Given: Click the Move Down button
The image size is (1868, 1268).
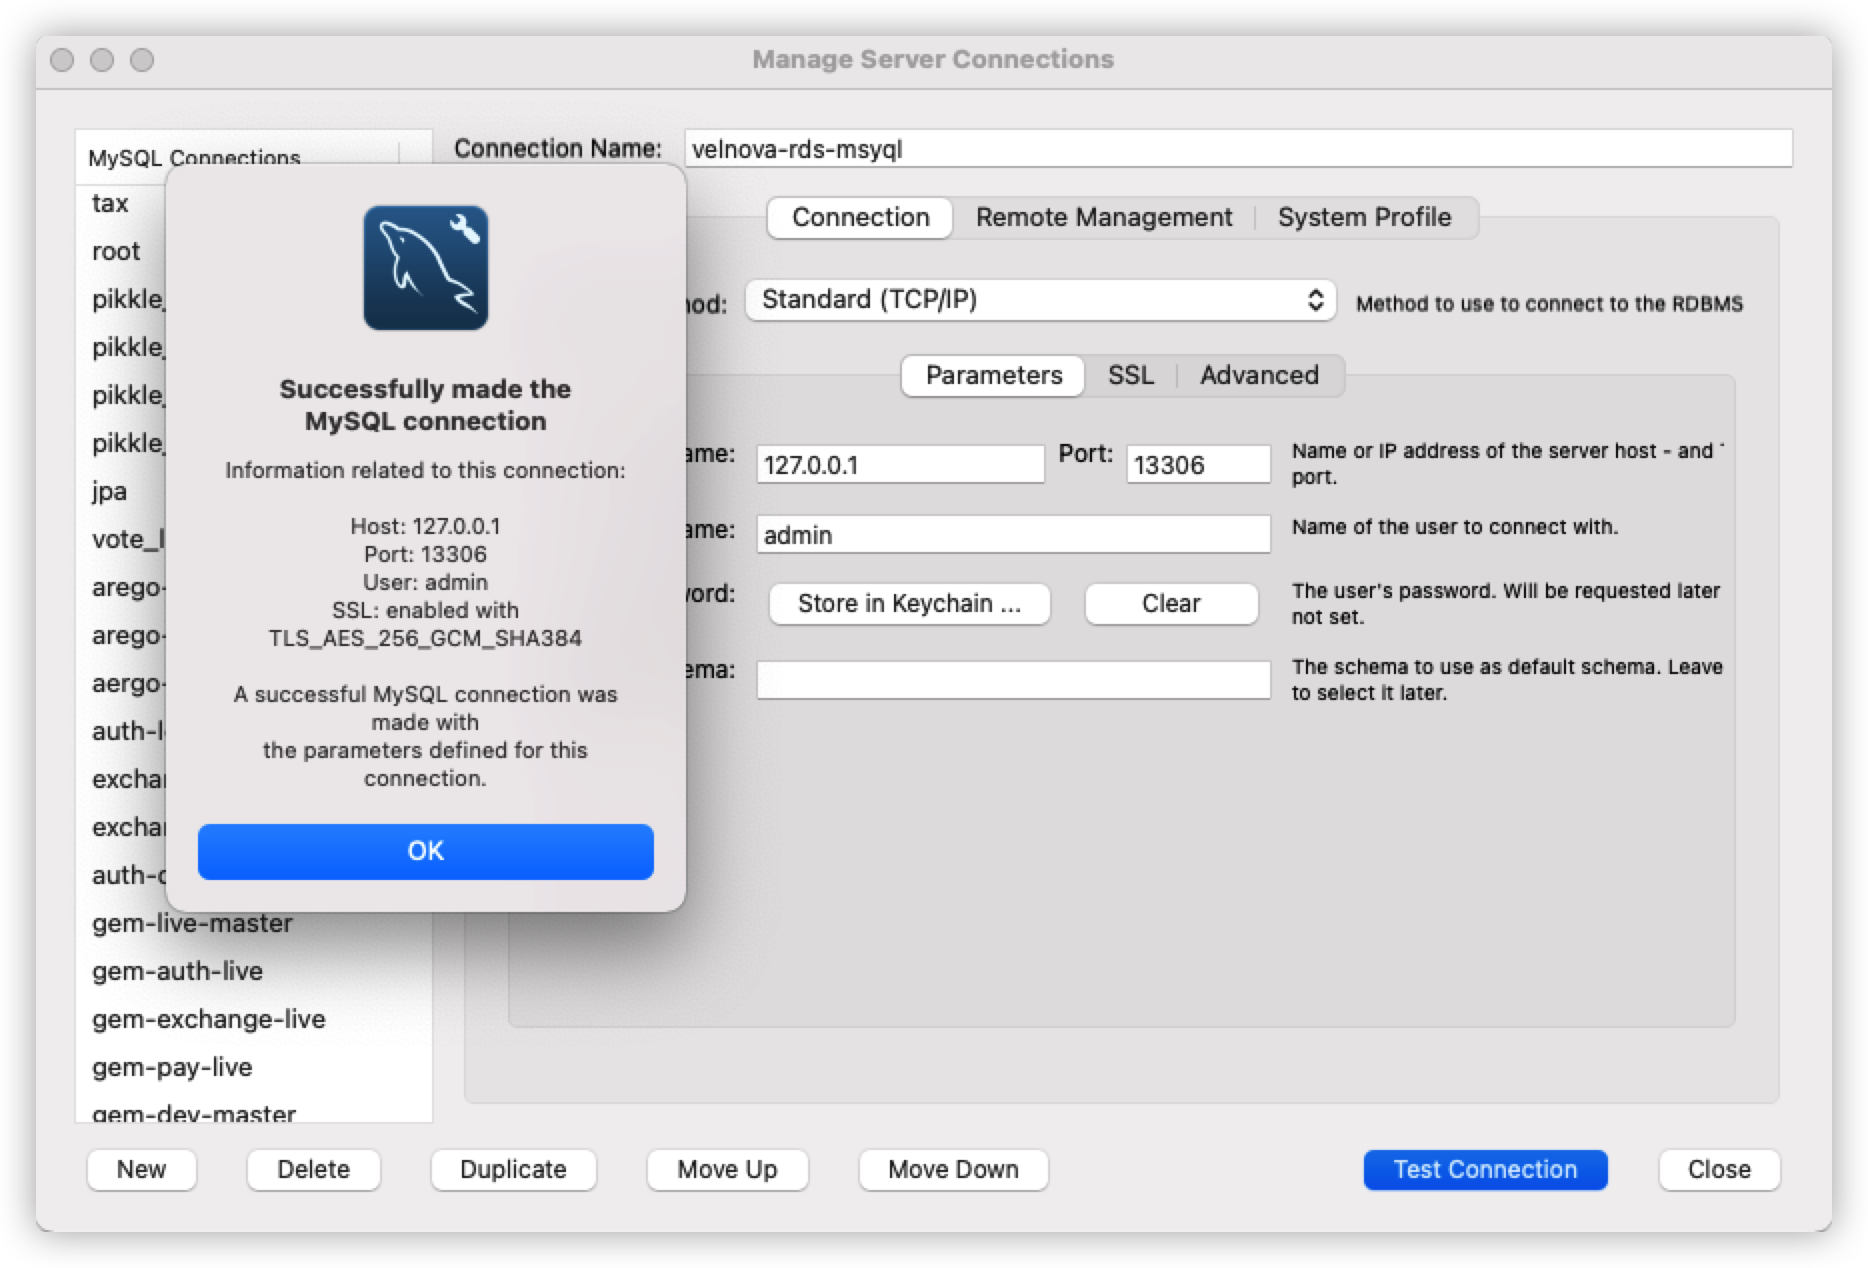Looking at the screenshot, I should point(953,1169).
